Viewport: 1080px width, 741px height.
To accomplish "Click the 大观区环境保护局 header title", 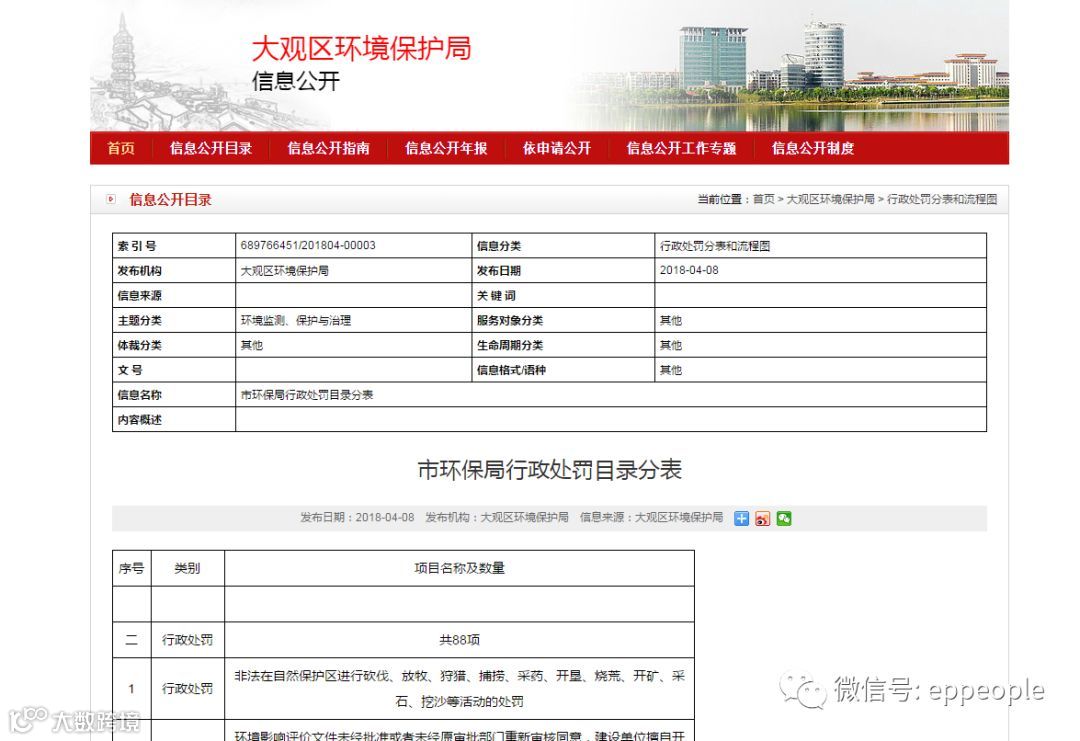I will [362, 48].
